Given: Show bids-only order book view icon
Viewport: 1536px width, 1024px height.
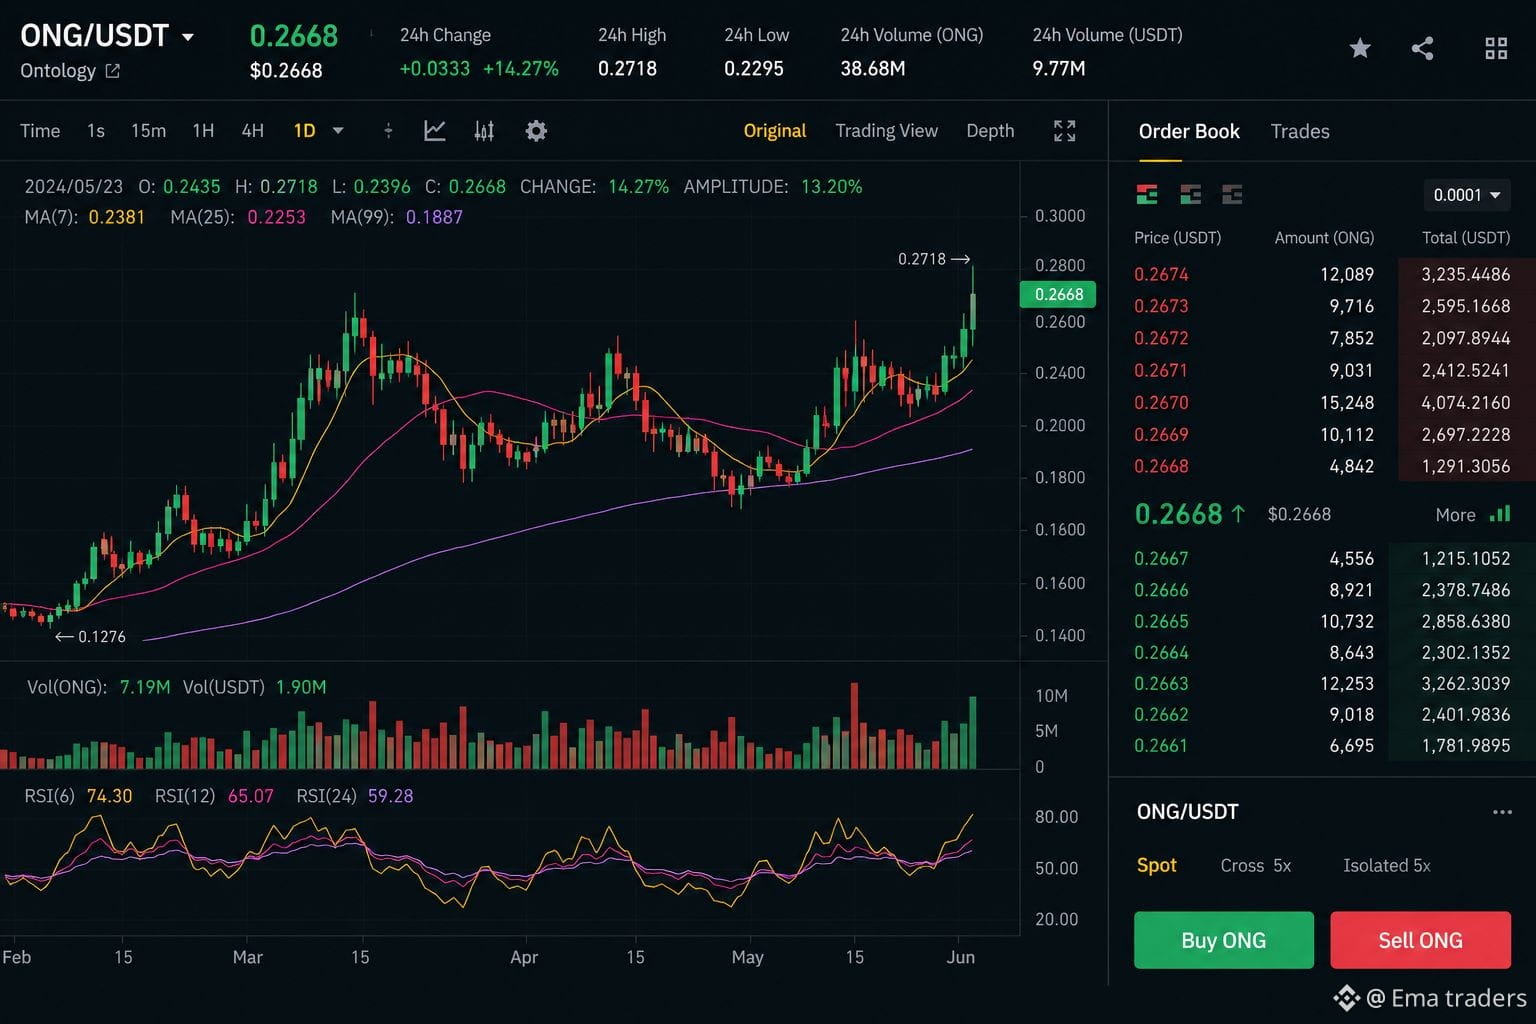Looking at the screenshot, I should point(1190,194).
